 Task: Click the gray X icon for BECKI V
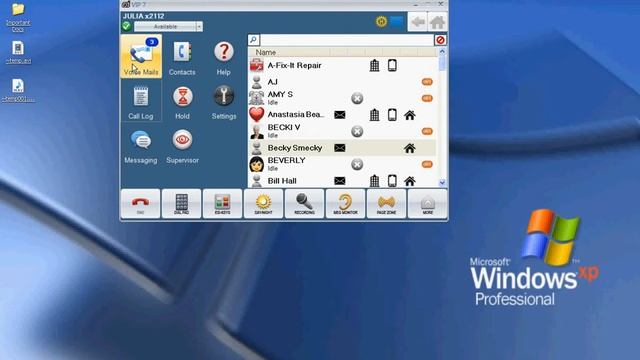pyautogui.click(x=357, y=131)
